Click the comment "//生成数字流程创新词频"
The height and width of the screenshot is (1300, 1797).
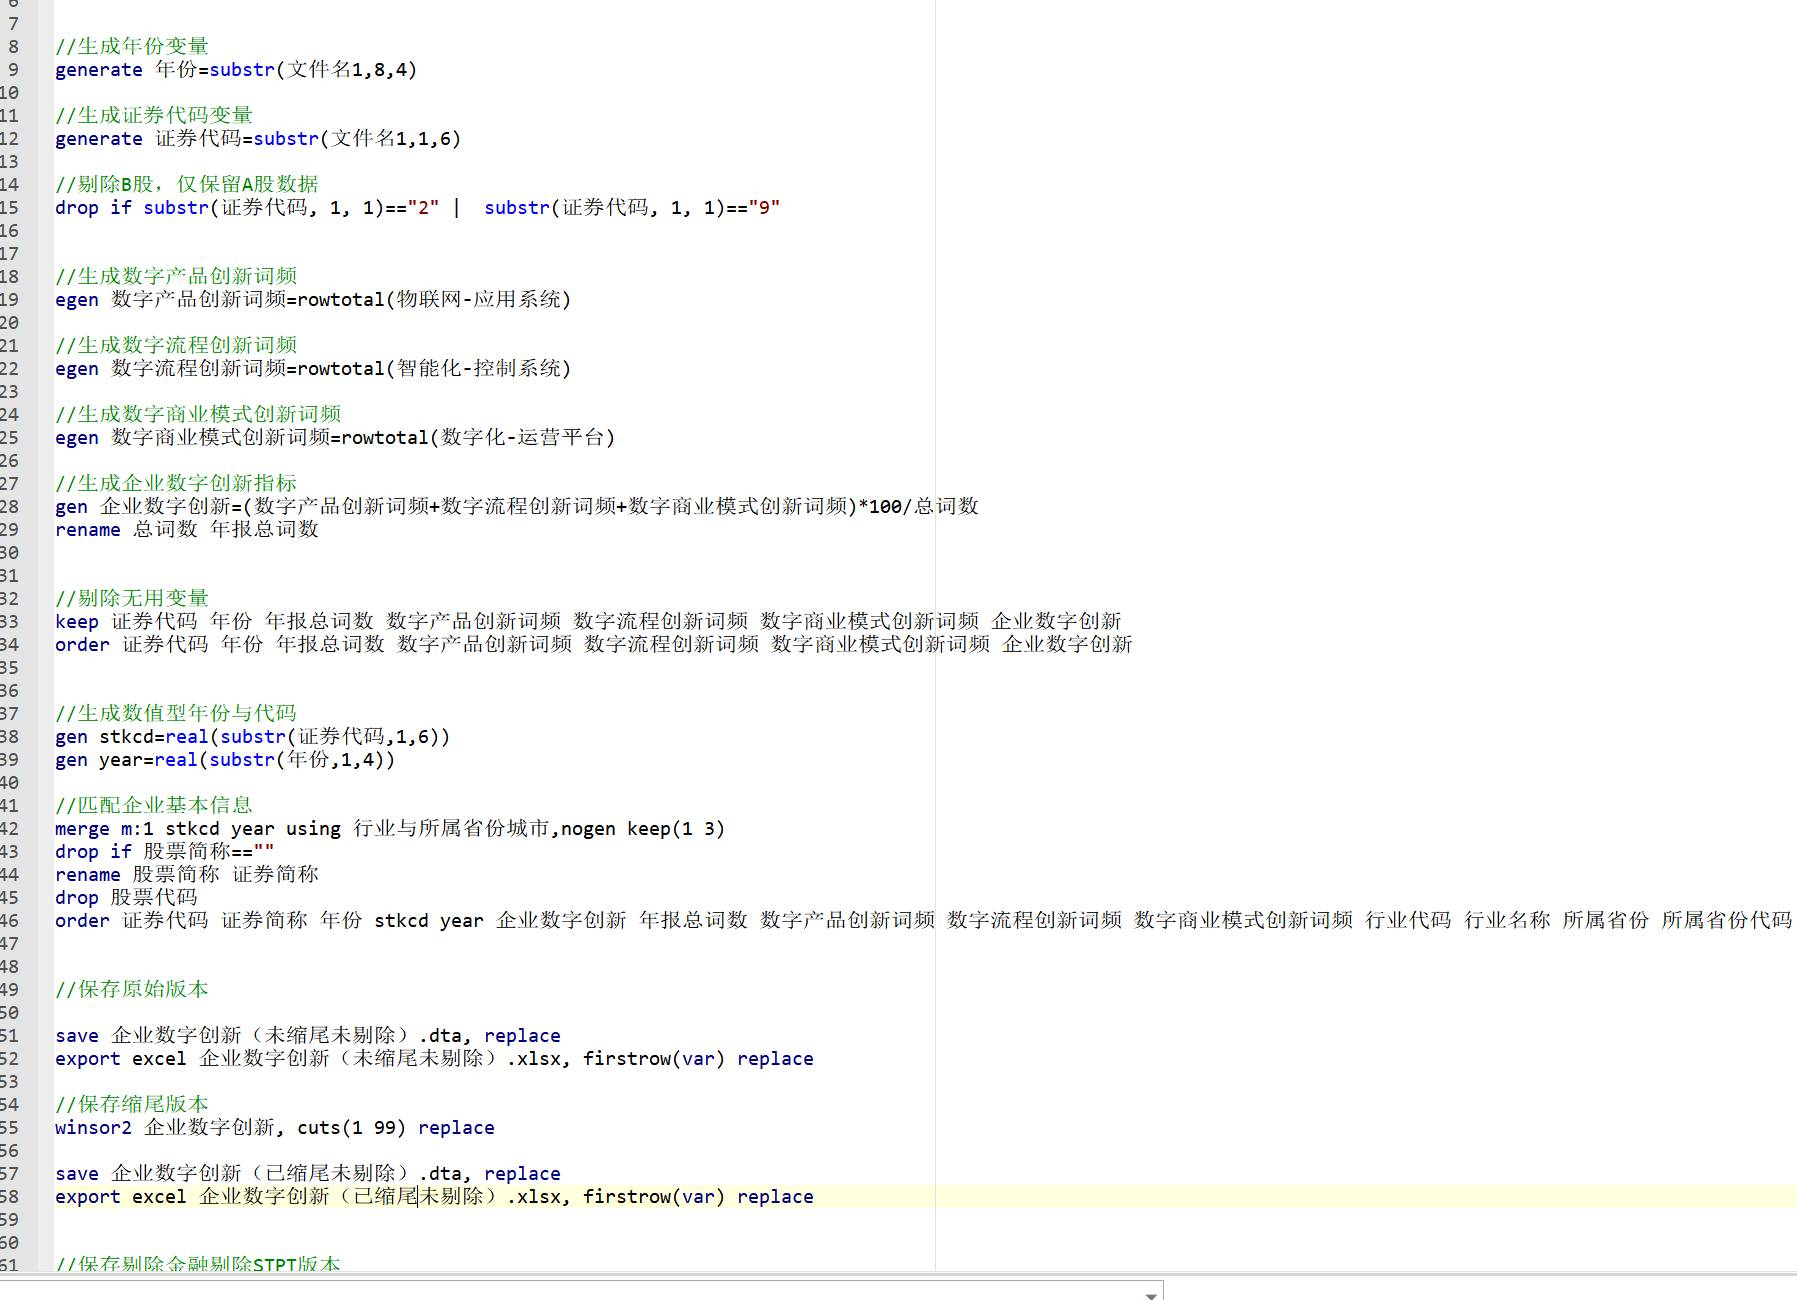coord(176,345)
